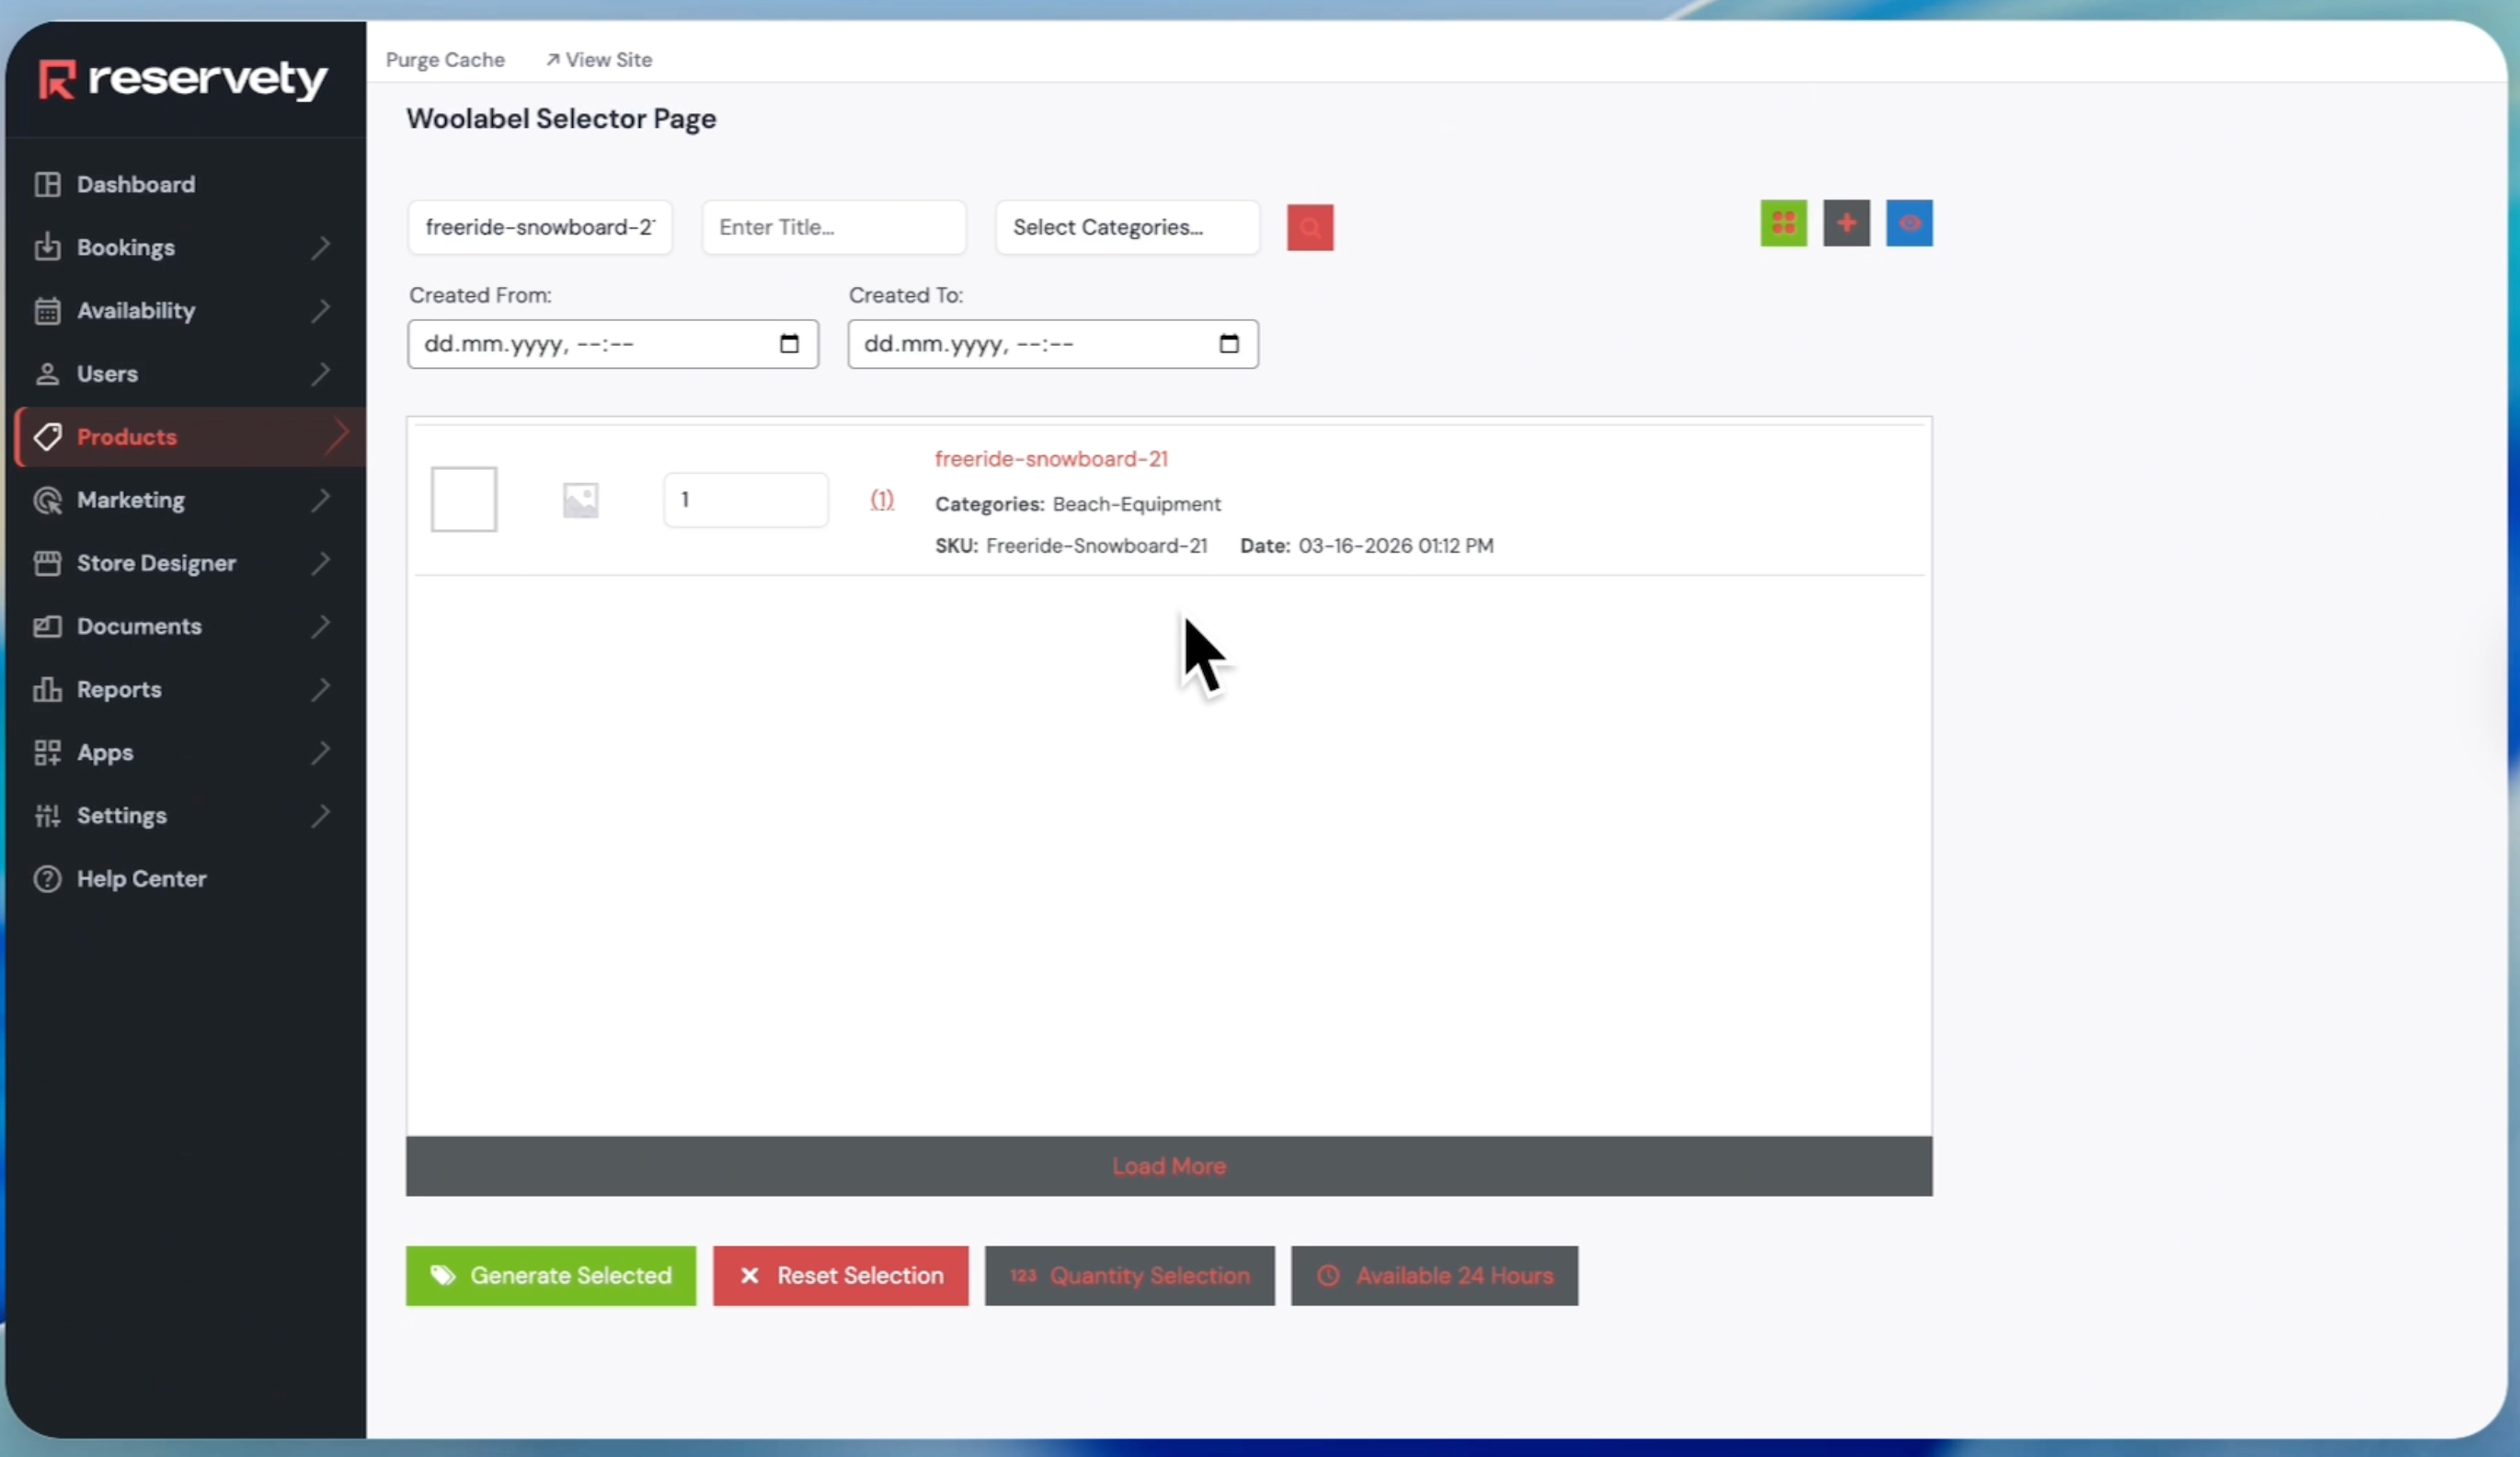Image resolution: width=2520 pixels, height=1457 pixels.
Task: Open the Created To calendar picker
Action: click(1228, 344)
